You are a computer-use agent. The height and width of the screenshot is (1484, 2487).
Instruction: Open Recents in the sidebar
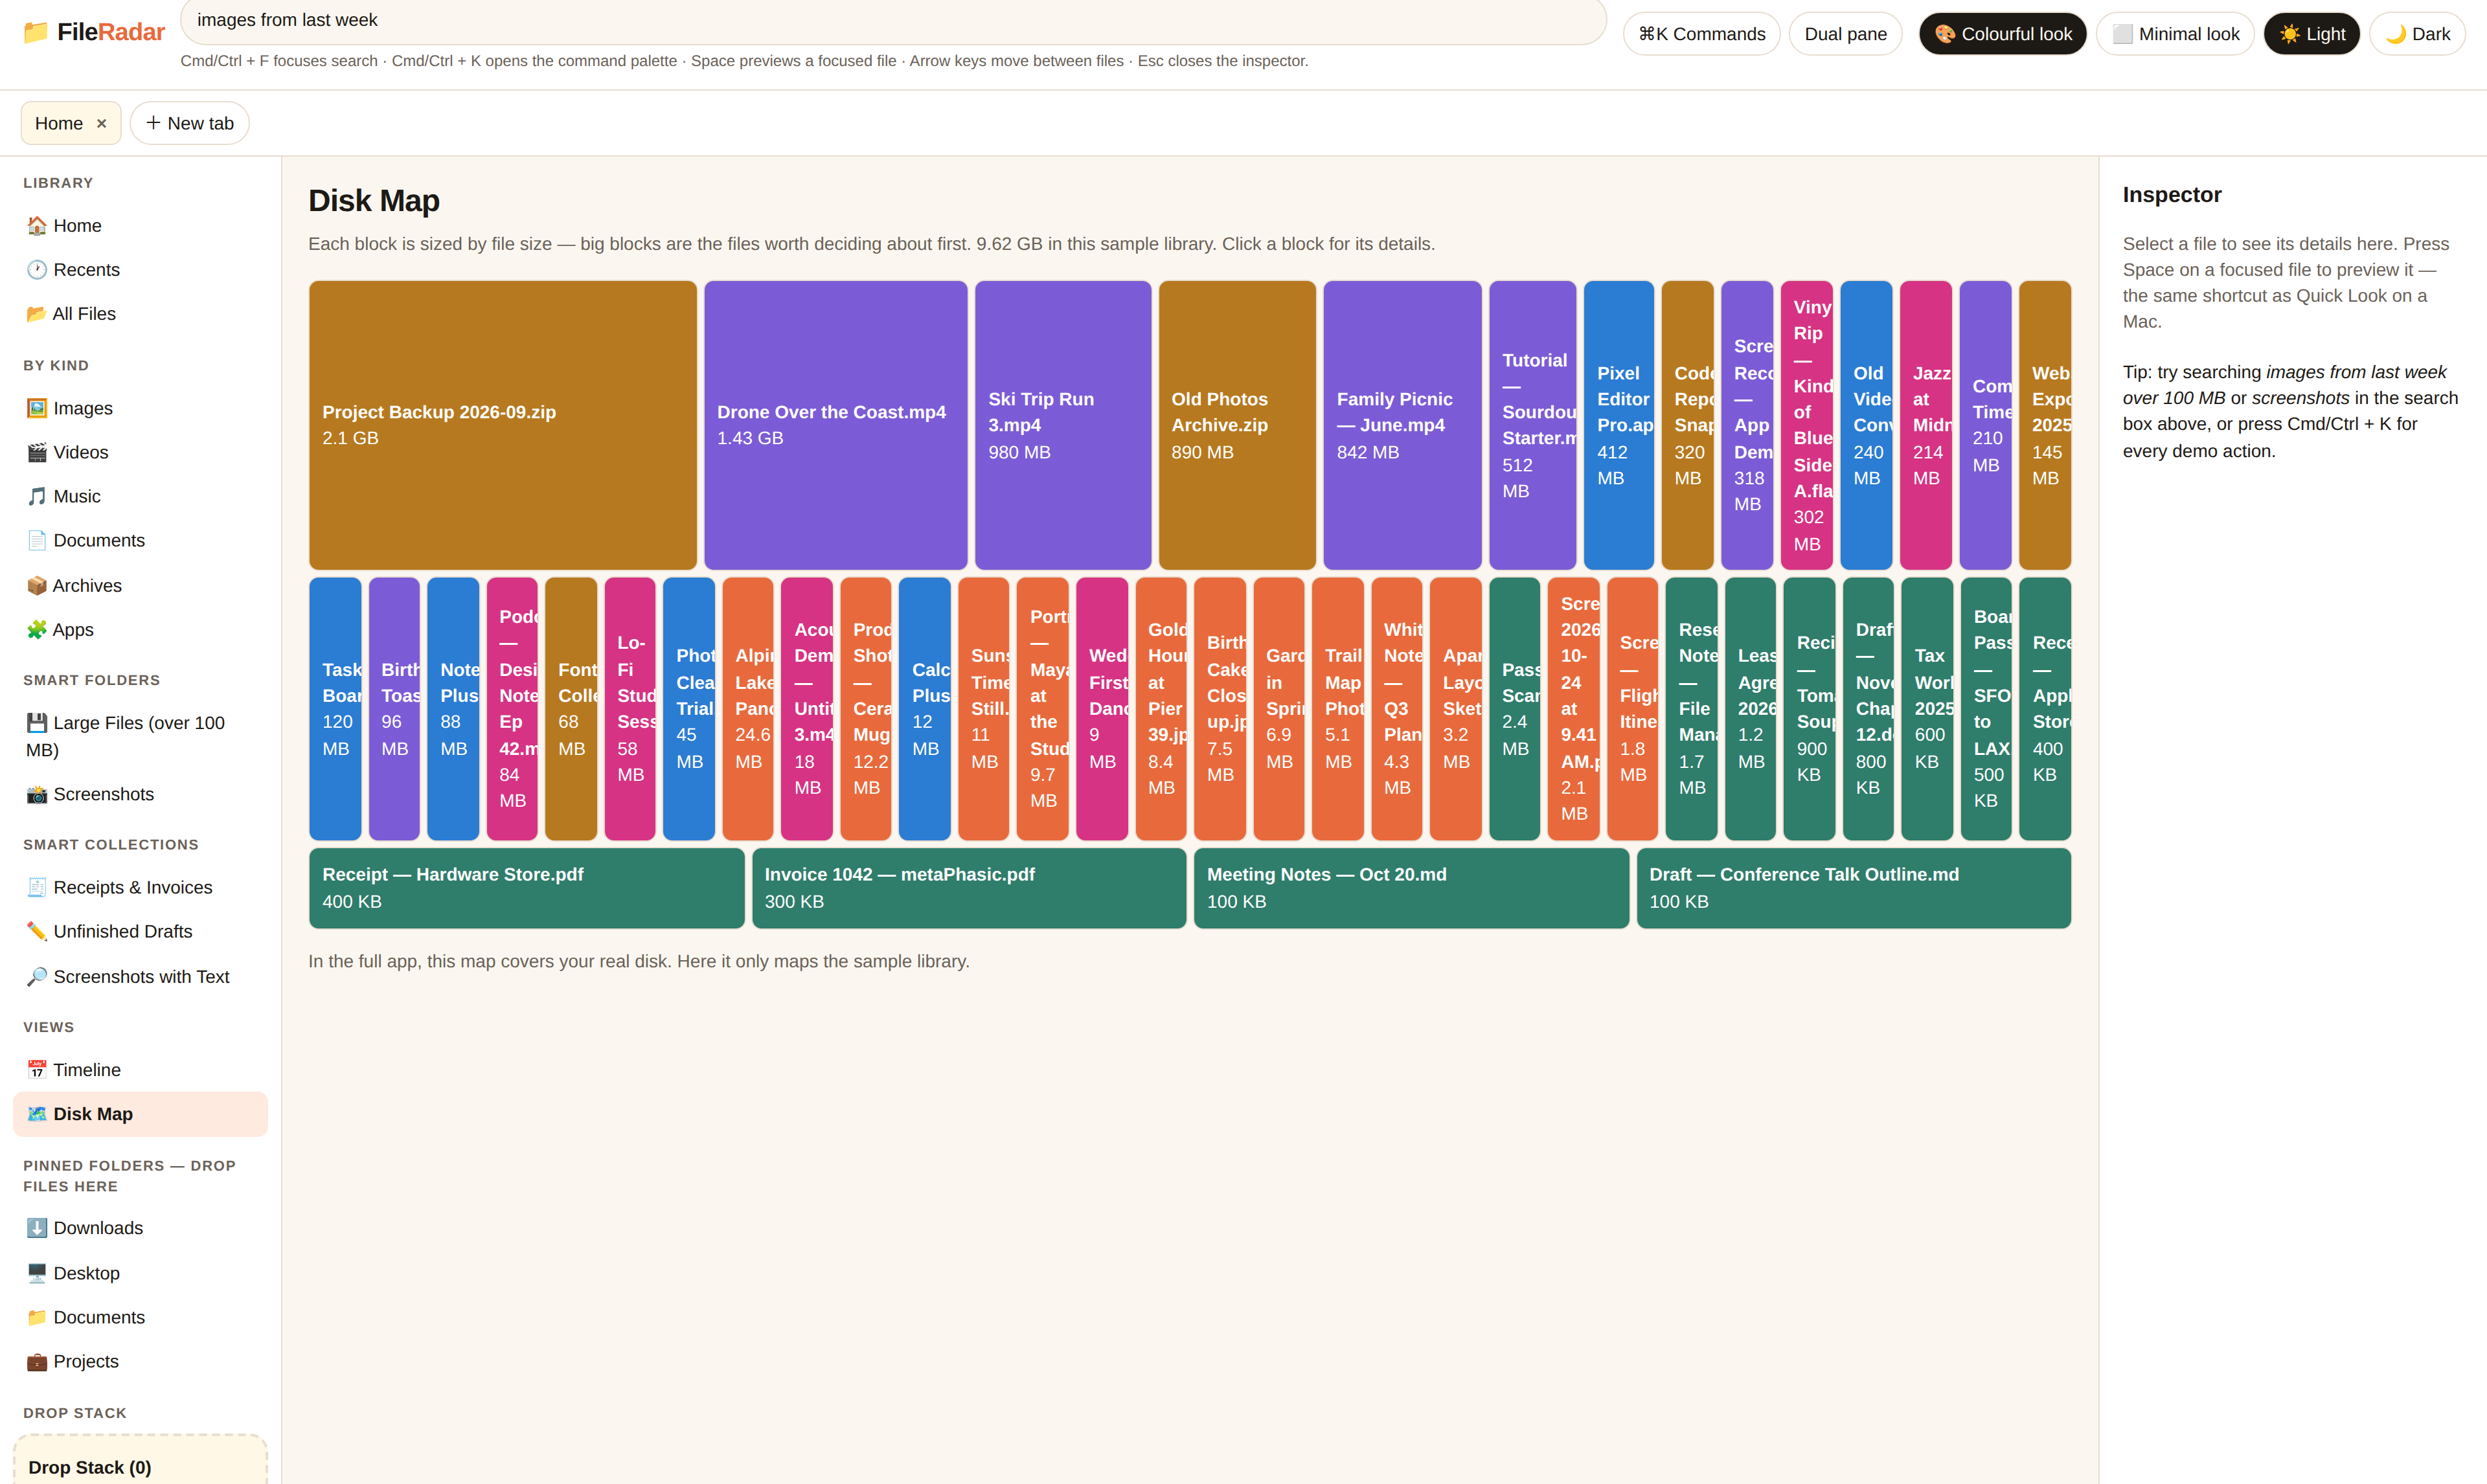pyautogui.click(x=140, y=270)
